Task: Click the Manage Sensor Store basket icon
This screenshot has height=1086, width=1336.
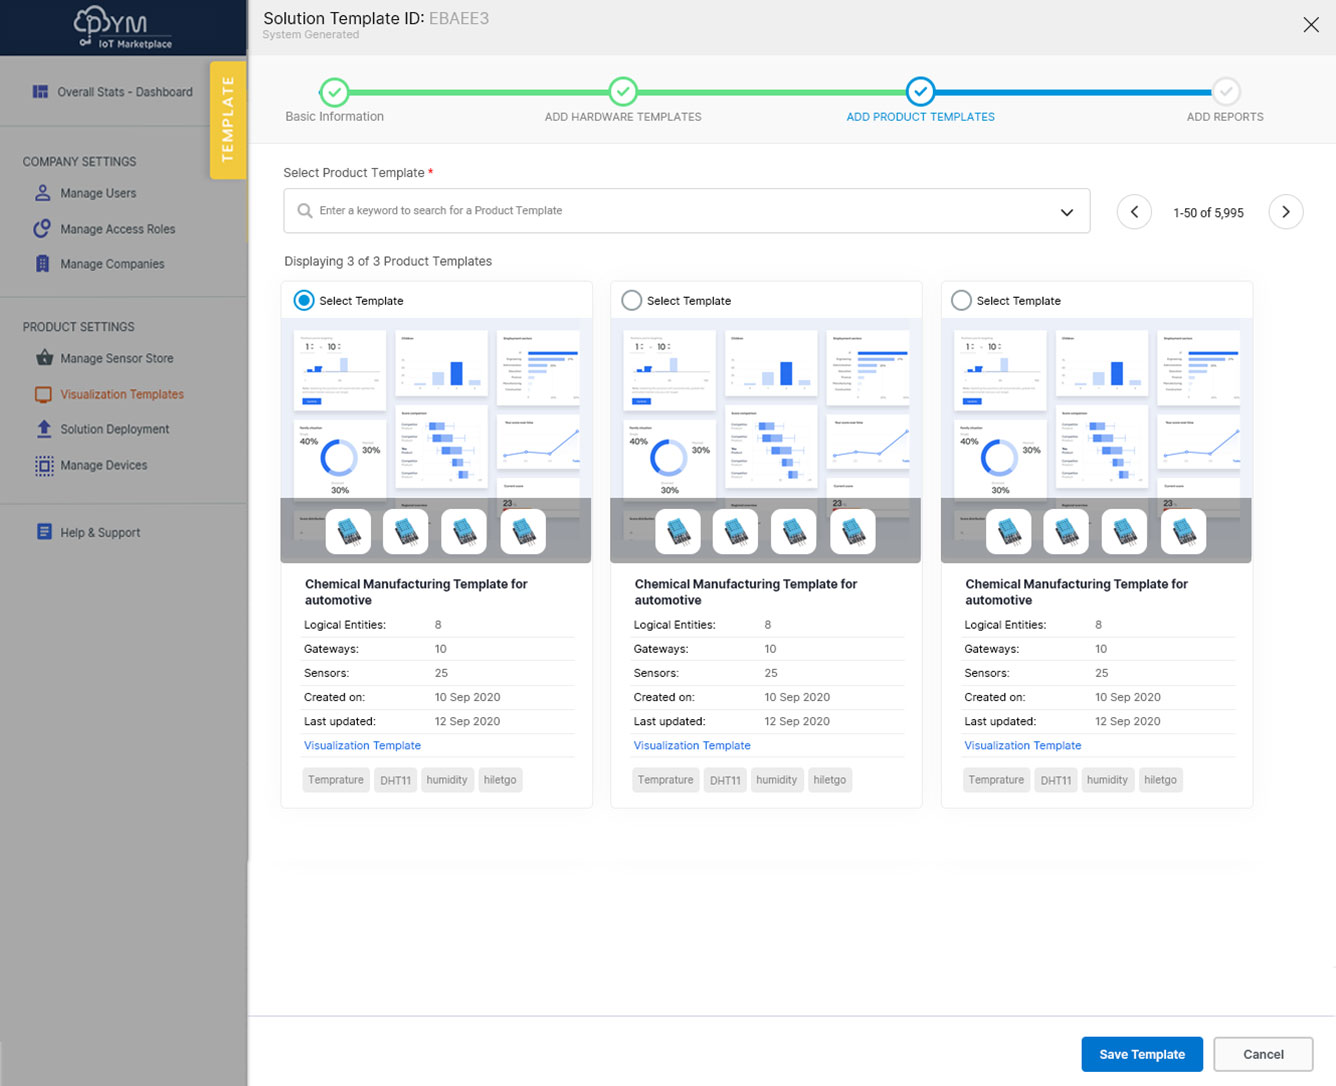Action: point(44,358)
